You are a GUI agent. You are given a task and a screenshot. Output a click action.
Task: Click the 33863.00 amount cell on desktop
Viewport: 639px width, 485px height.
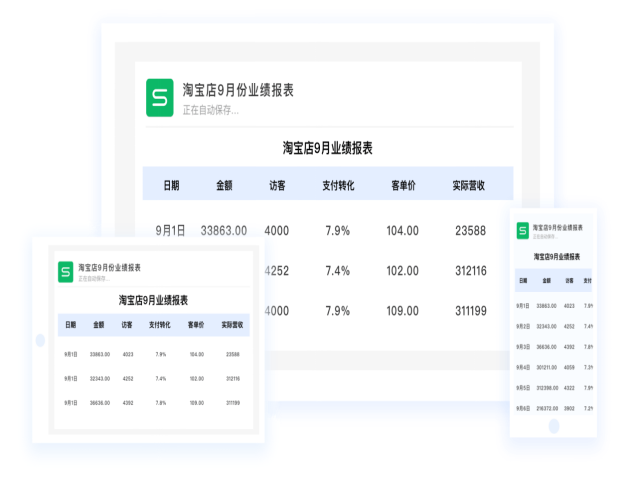click(224, 231)
